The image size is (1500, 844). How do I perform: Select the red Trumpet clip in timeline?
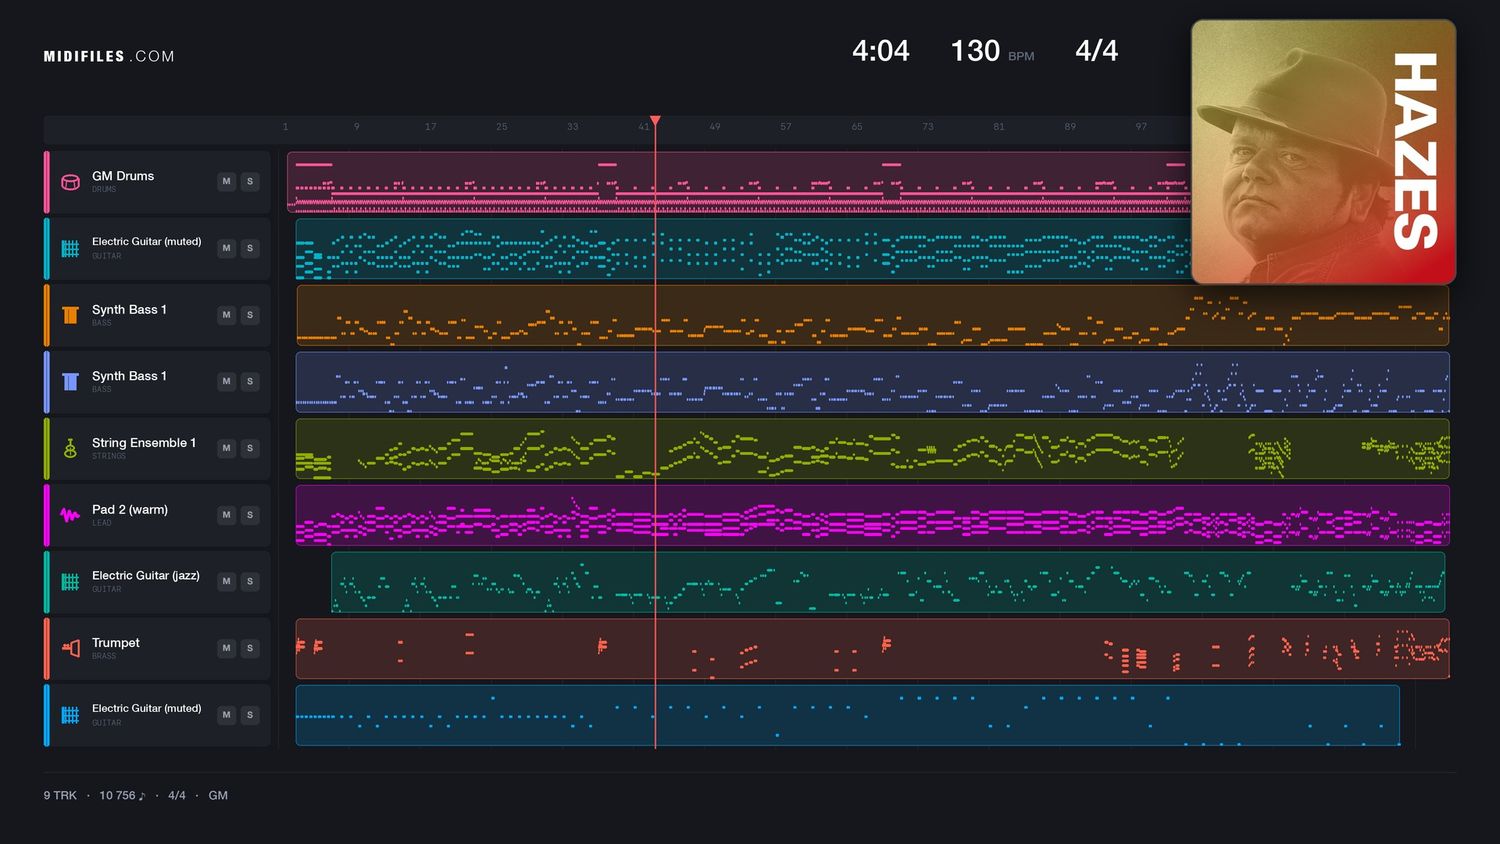pyautogui.click(x=872, y=648)
